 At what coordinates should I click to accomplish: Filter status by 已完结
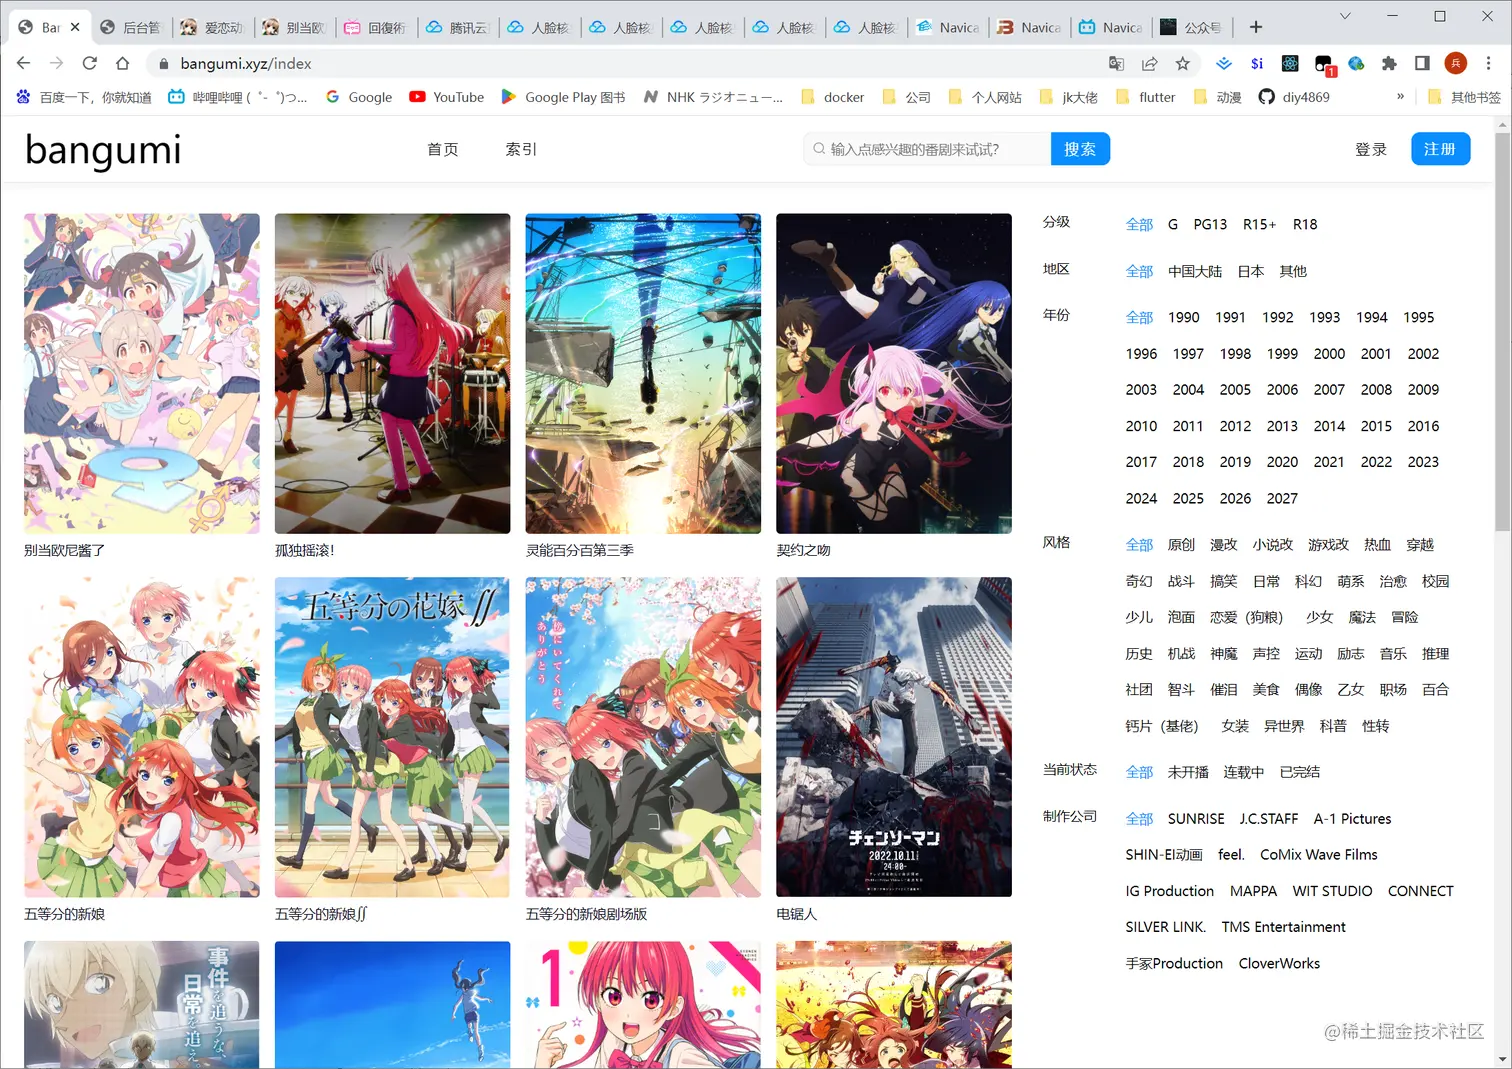(x=1300, y=772)
